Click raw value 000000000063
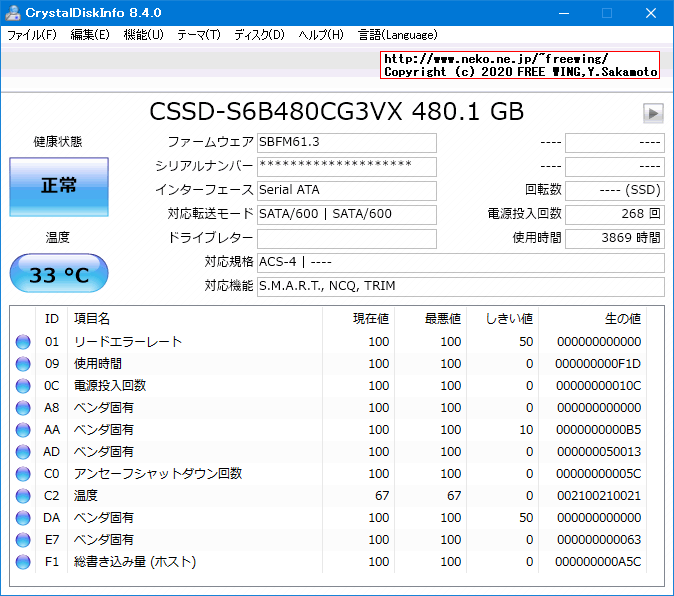Screen dimensions: 674x596 tap(599, 540)
